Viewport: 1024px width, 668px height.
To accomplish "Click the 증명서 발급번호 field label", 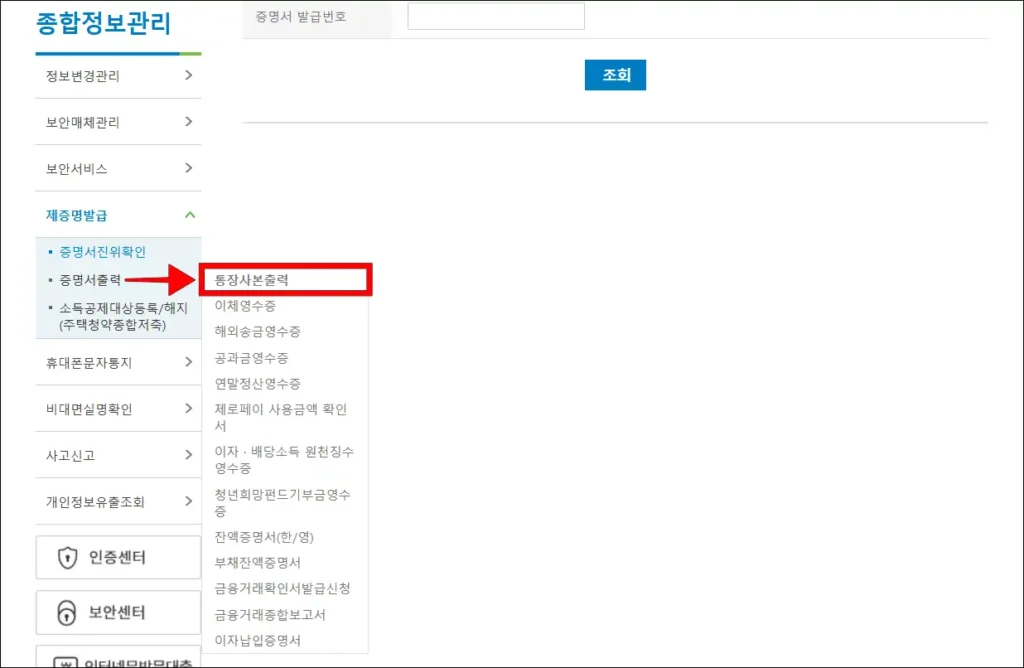I will click(x=300, y=17).
